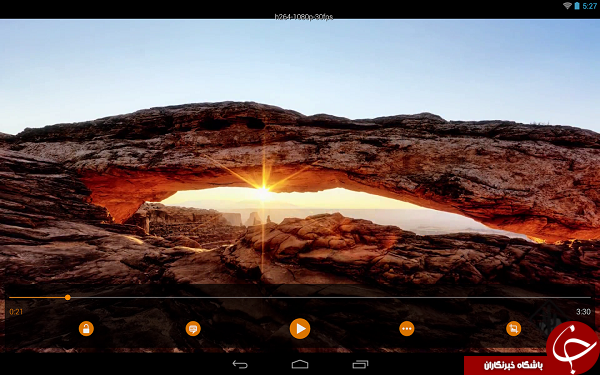The height and width of the screenshot is (375, 600).
Task: Click the 3:30 total duration label
Action: click(583, 312)
